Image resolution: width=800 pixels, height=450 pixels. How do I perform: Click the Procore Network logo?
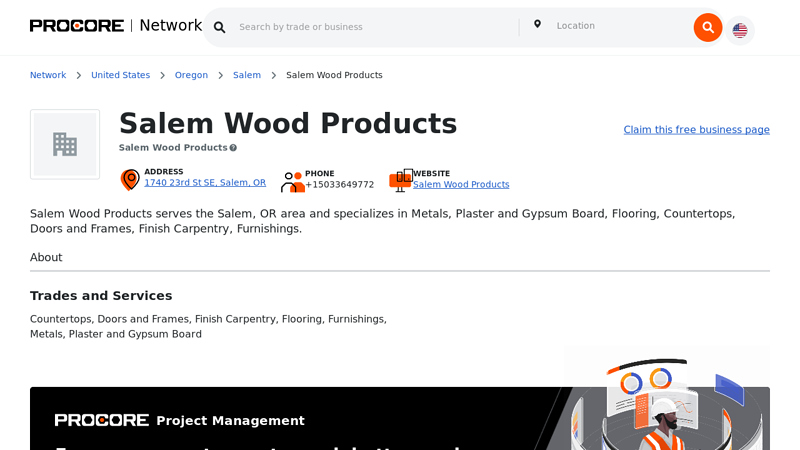point(116,26)
